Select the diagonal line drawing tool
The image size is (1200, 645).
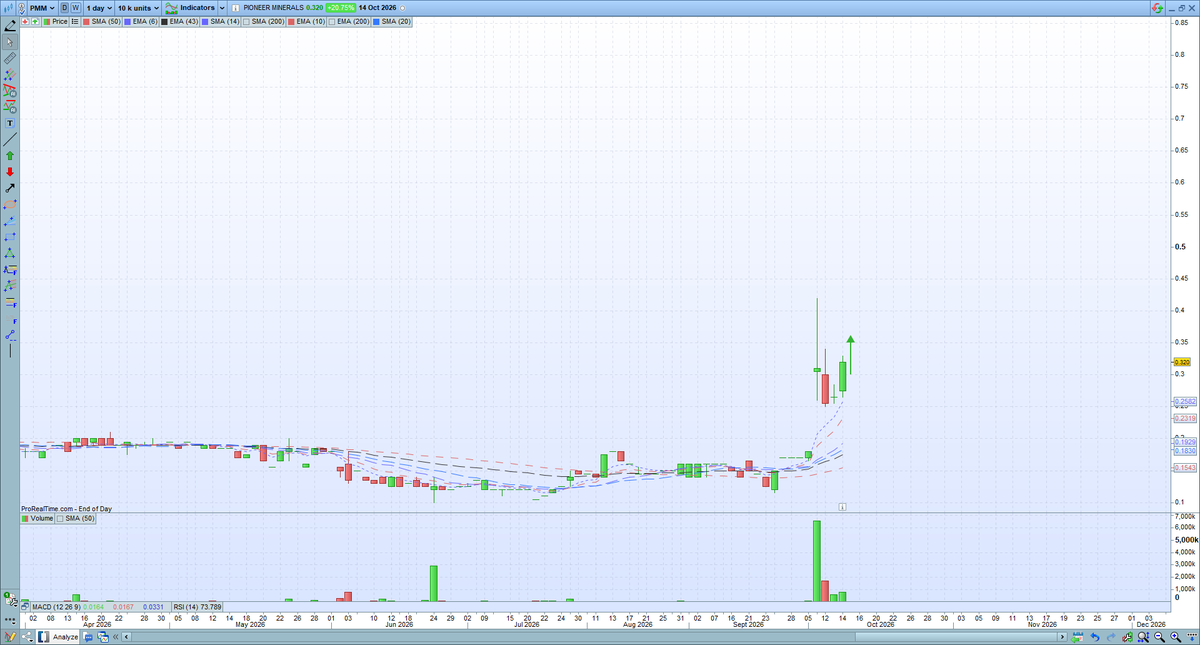tap(10, 140)
